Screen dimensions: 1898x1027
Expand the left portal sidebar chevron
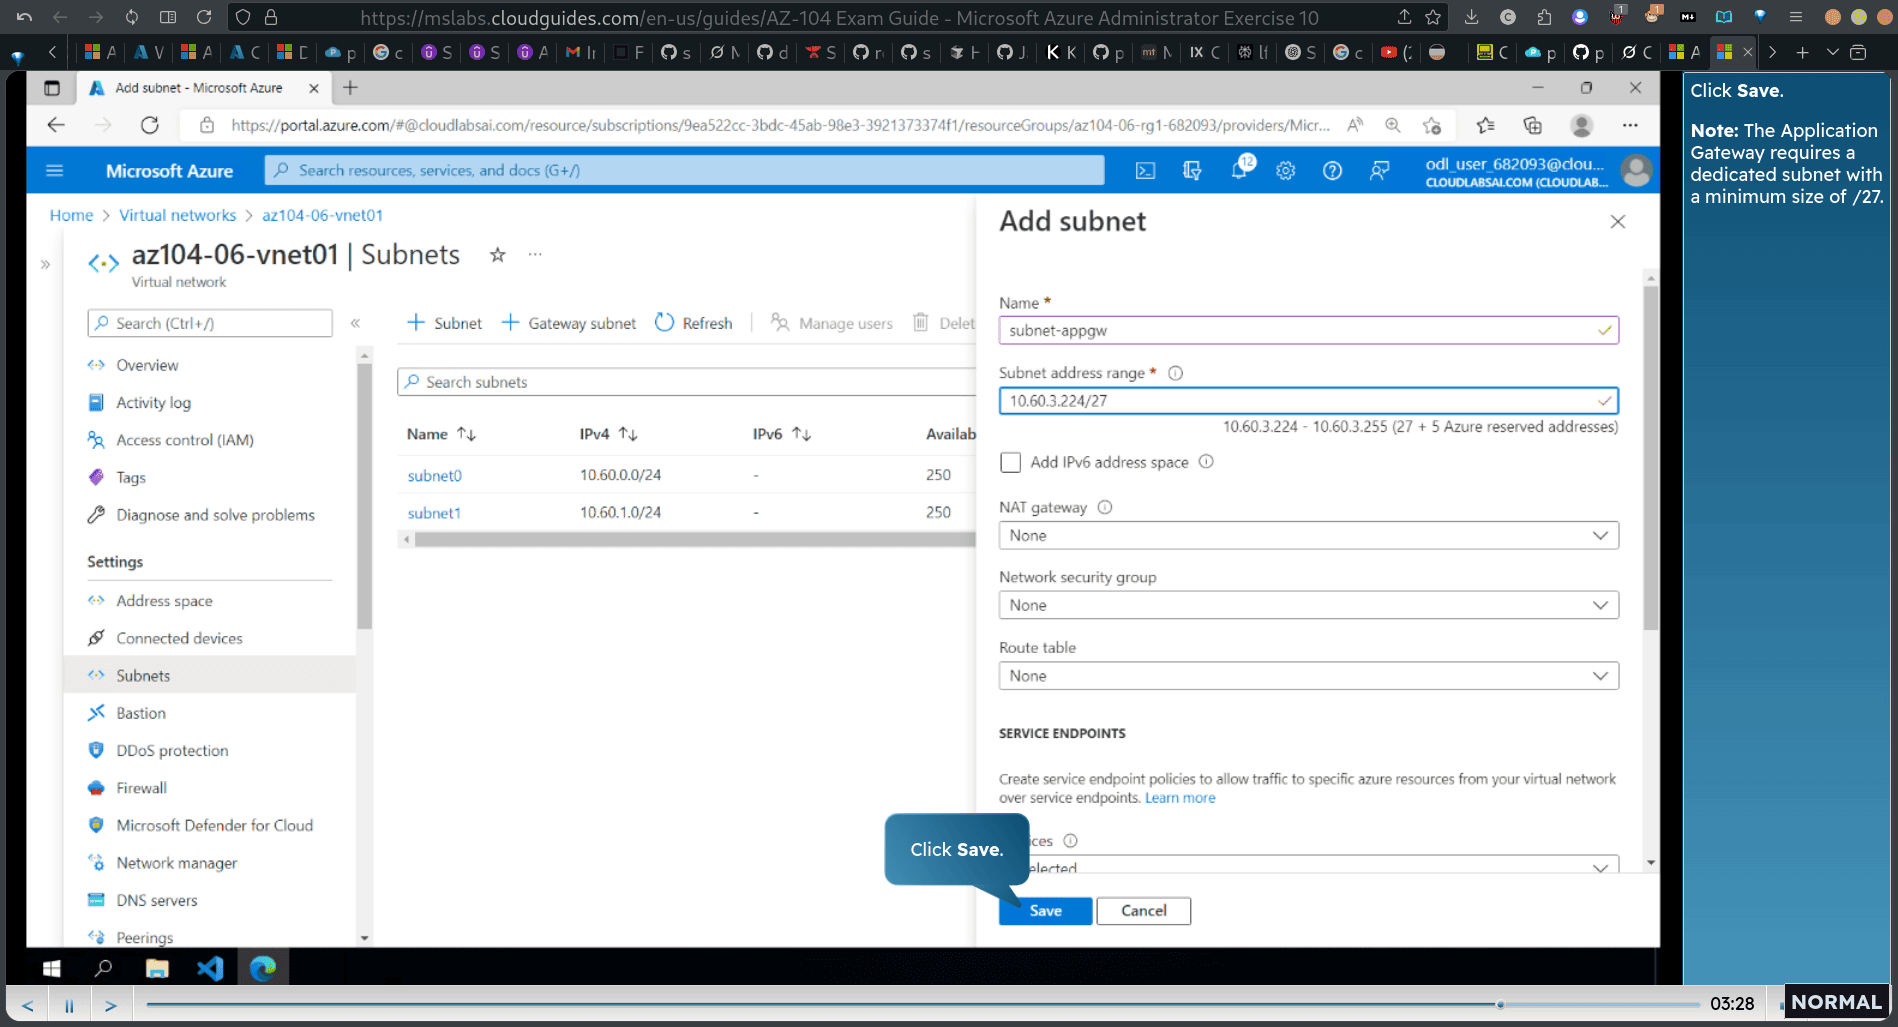click(45, 264)
